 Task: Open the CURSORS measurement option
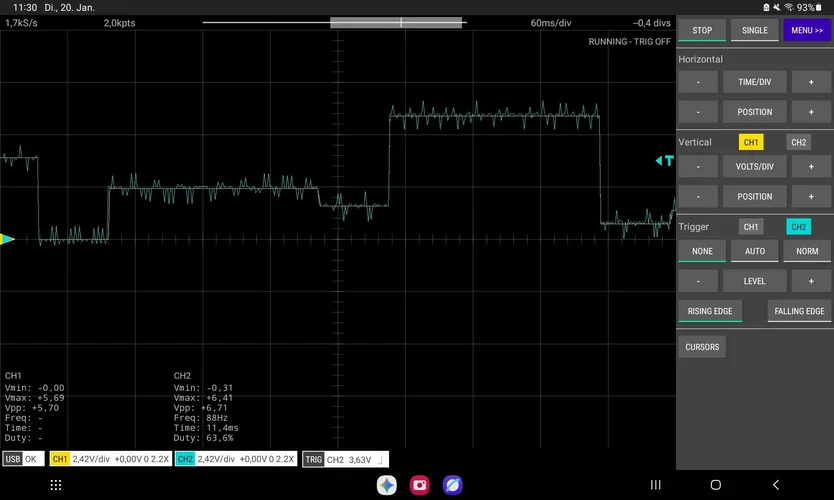[x=702, y=347]
